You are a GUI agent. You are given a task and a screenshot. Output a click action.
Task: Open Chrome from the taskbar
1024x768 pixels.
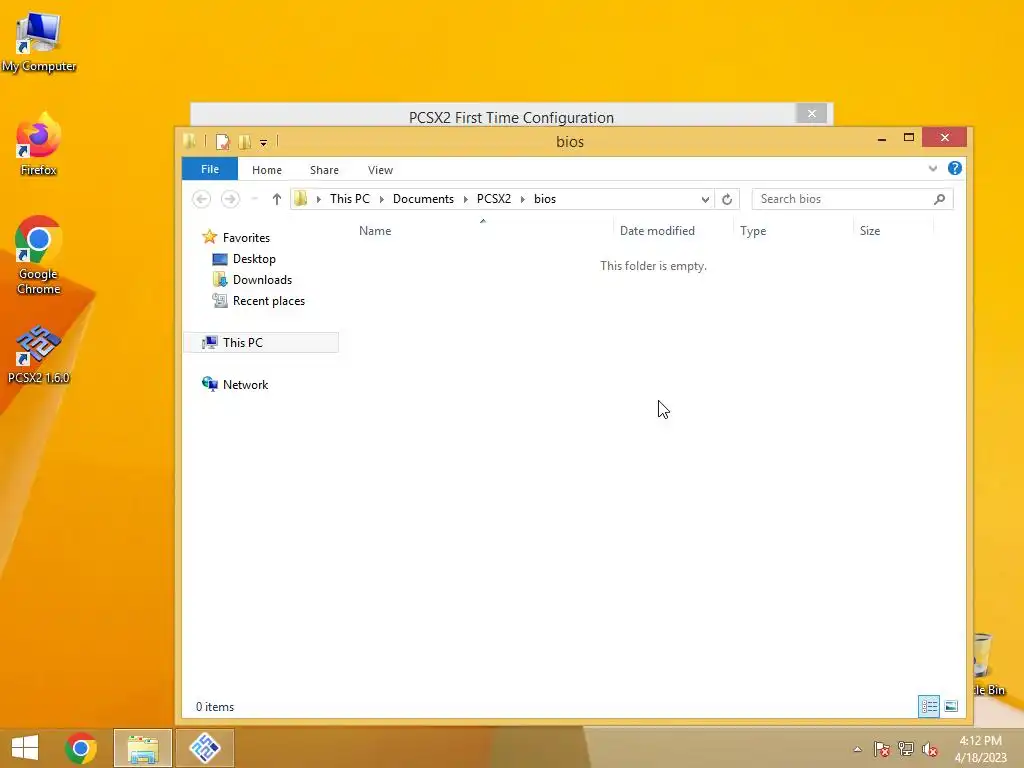coord(81,748)
